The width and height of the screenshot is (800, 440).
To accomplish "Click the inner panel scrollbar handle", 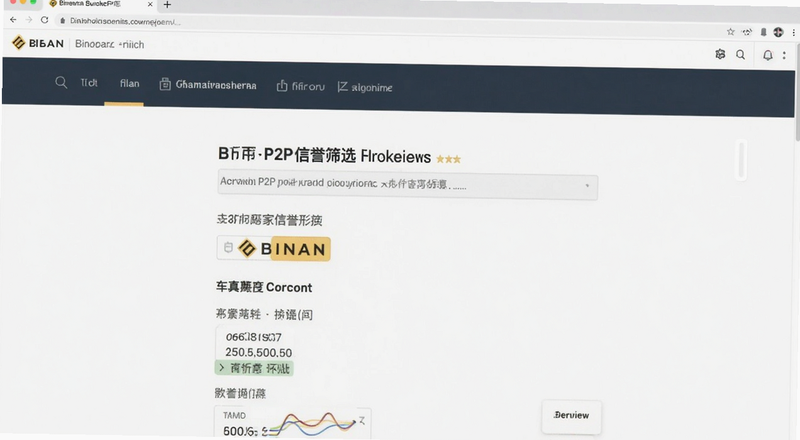I will click(741, 160).
